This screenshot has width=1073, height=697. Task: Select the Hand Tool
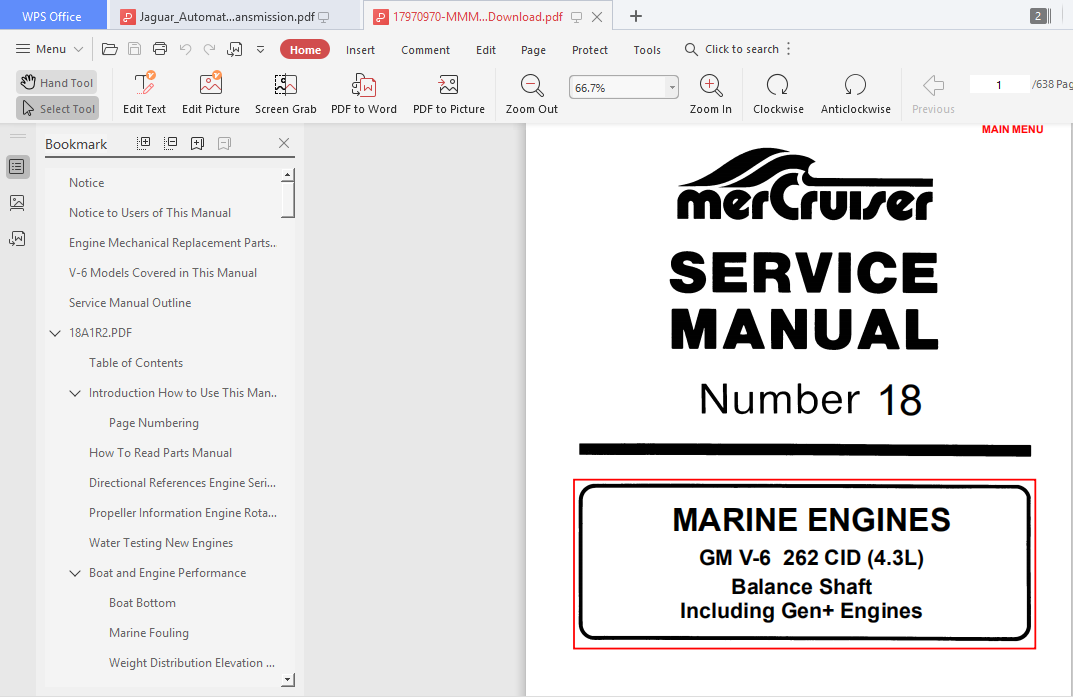(57, 83)
